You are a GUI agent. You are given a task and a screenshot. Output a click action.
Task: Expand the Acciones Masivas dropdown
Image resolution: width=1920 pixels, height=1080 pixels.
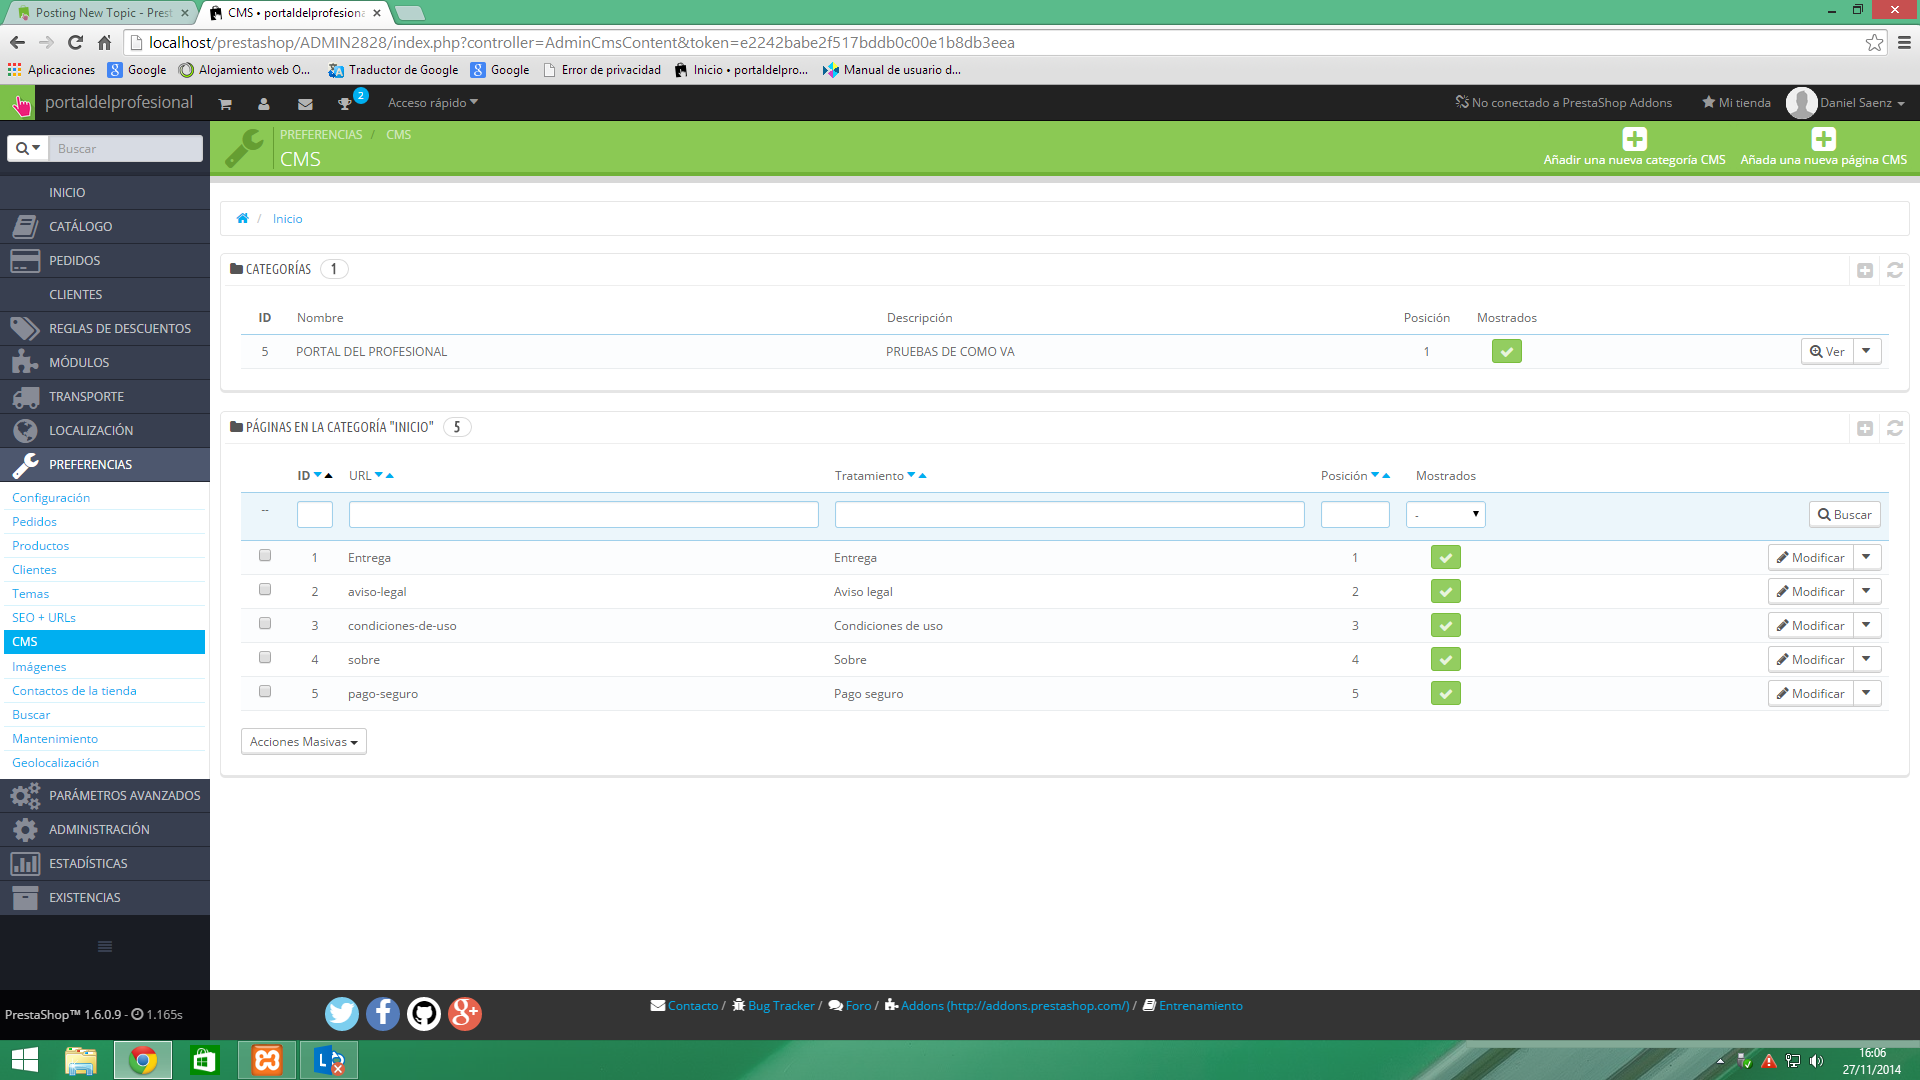[x=303, y=742]
